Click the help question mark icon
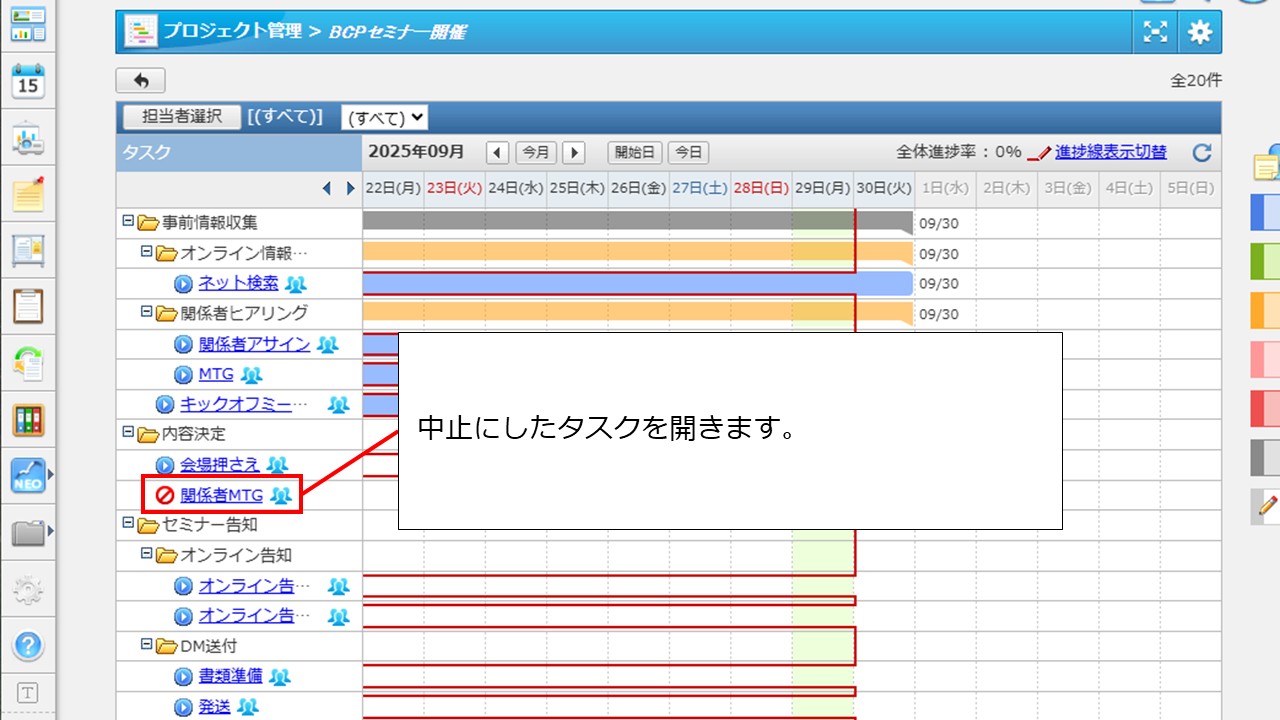 [28, 646]
